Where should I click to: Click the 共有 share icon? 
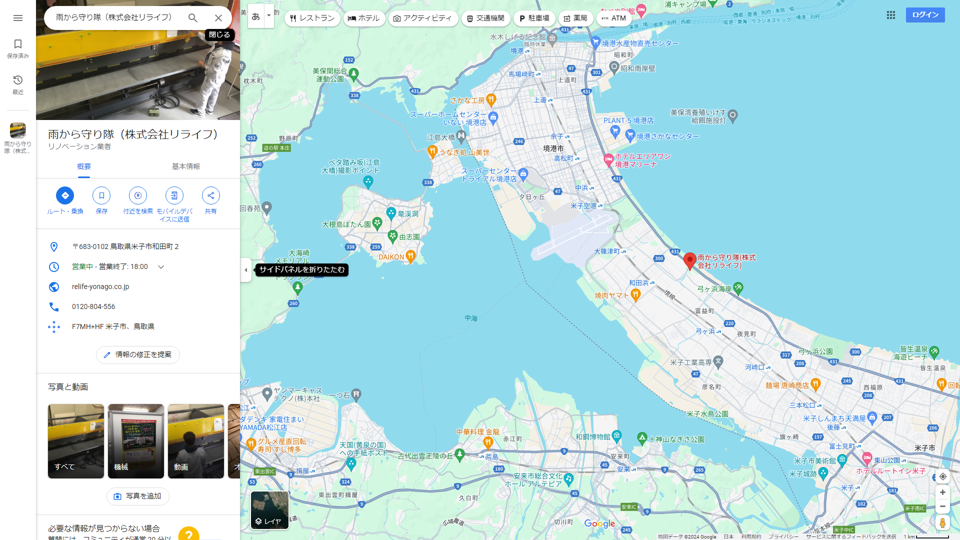point(210,196)
